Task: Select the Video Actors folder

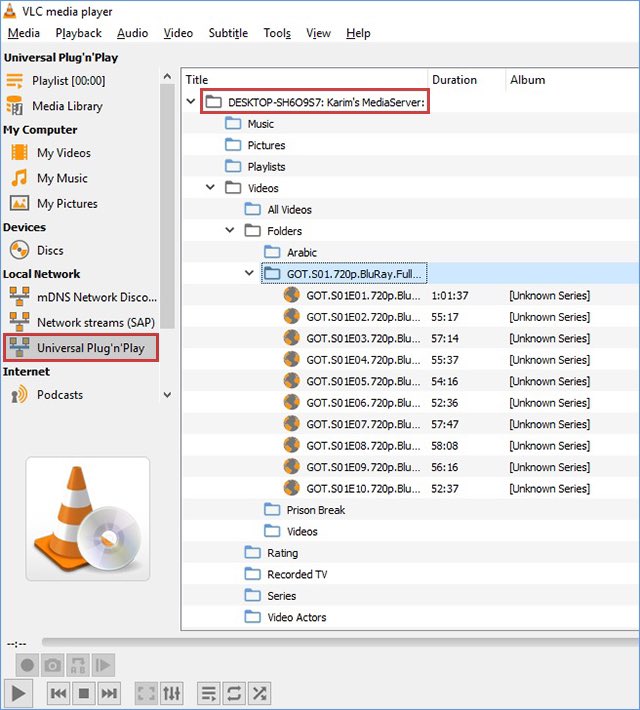Action: tap(285, 617)
